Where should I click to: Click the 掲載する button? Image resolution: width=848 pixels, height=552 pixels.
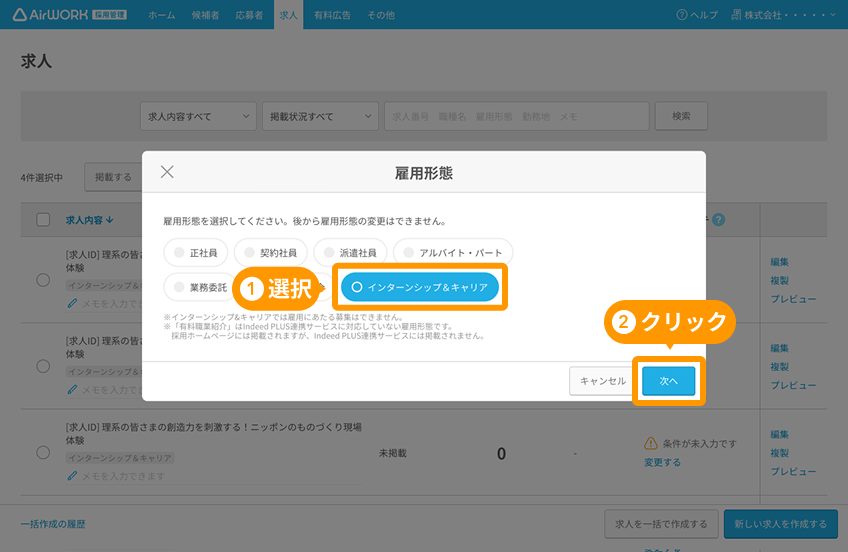113,177
